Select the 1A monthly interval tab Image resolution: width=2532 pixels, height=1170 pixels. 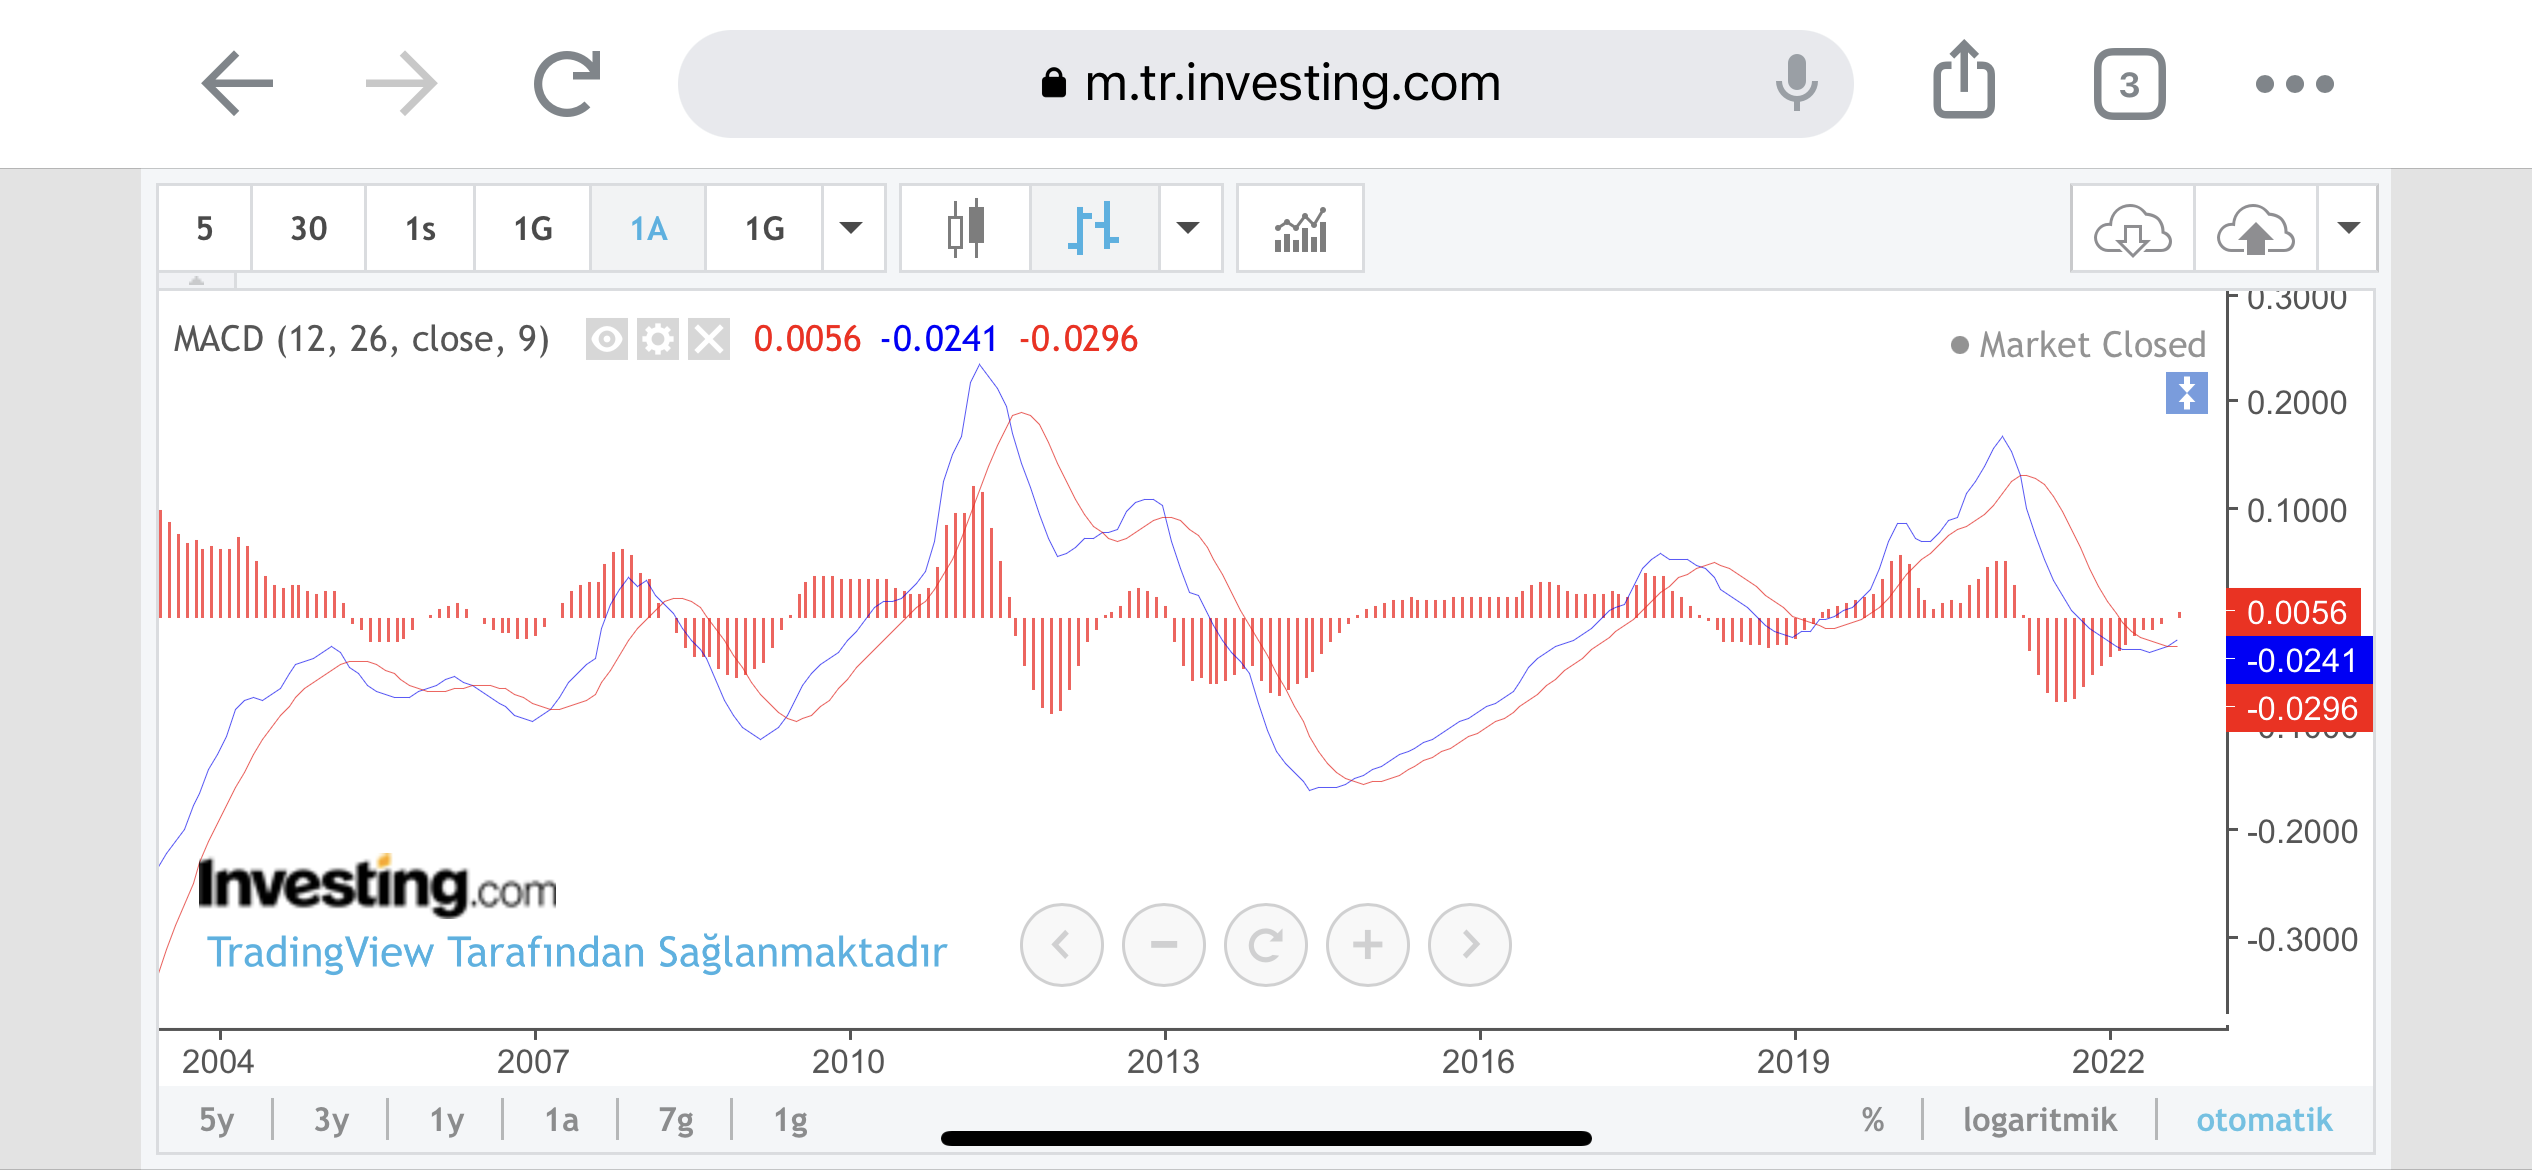pos(648,229)
